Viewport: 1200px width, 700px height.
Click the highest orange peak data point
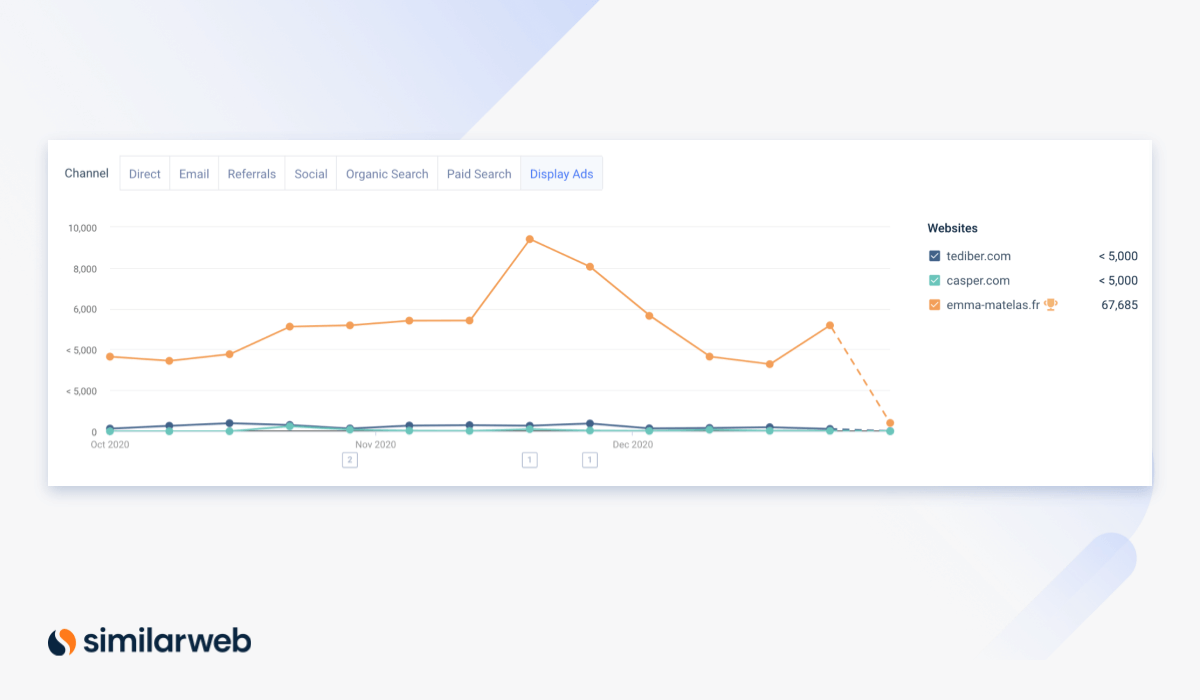click(x=529, y=239)
